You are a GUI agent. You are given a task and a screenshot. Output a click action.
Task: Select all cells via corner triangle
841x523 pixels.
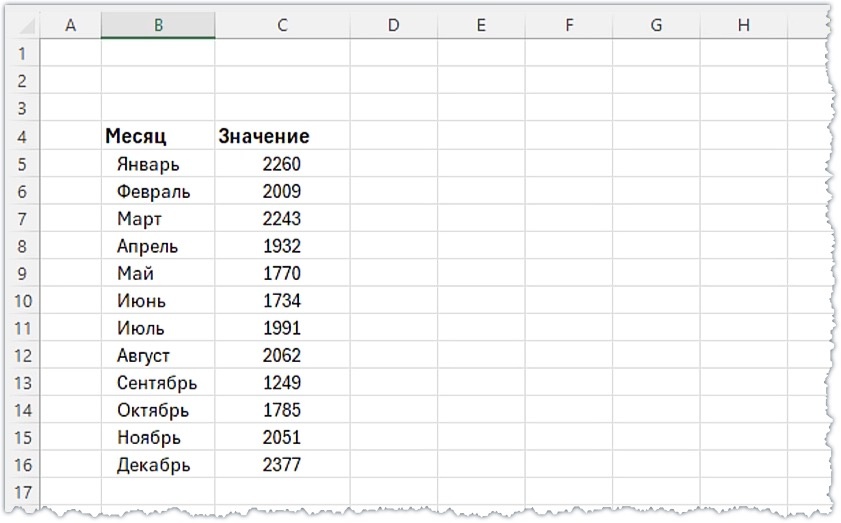(x=26, y=26)
